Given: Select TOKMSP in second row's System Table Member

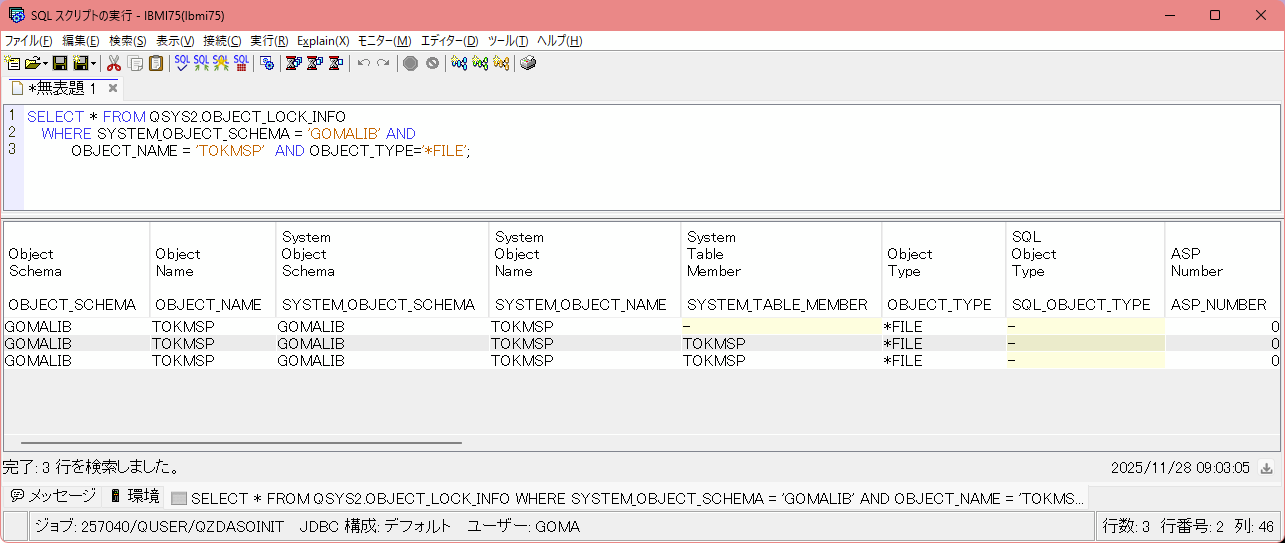Looking at the screenshot, I should point(781,343).
